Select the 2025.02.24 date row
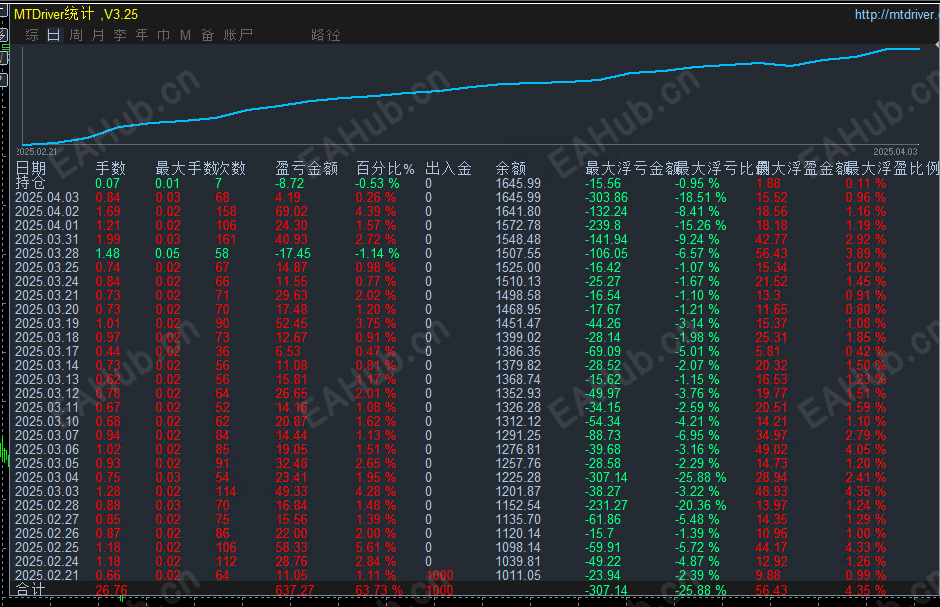The height and width of the screenshot is (607, 940). (47, 561)
